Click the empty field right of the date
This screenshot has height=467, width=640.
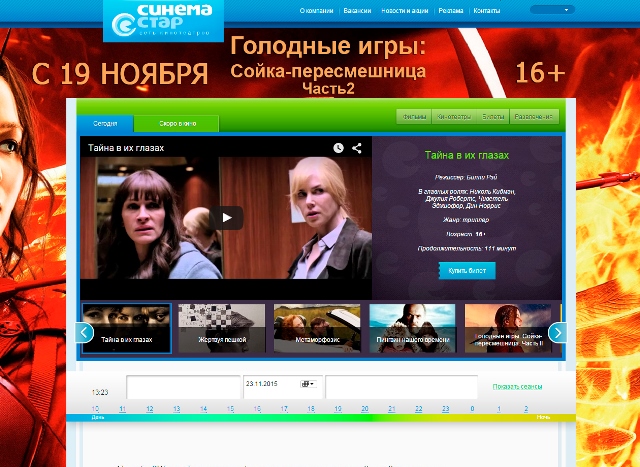click(x=401, y=387)
